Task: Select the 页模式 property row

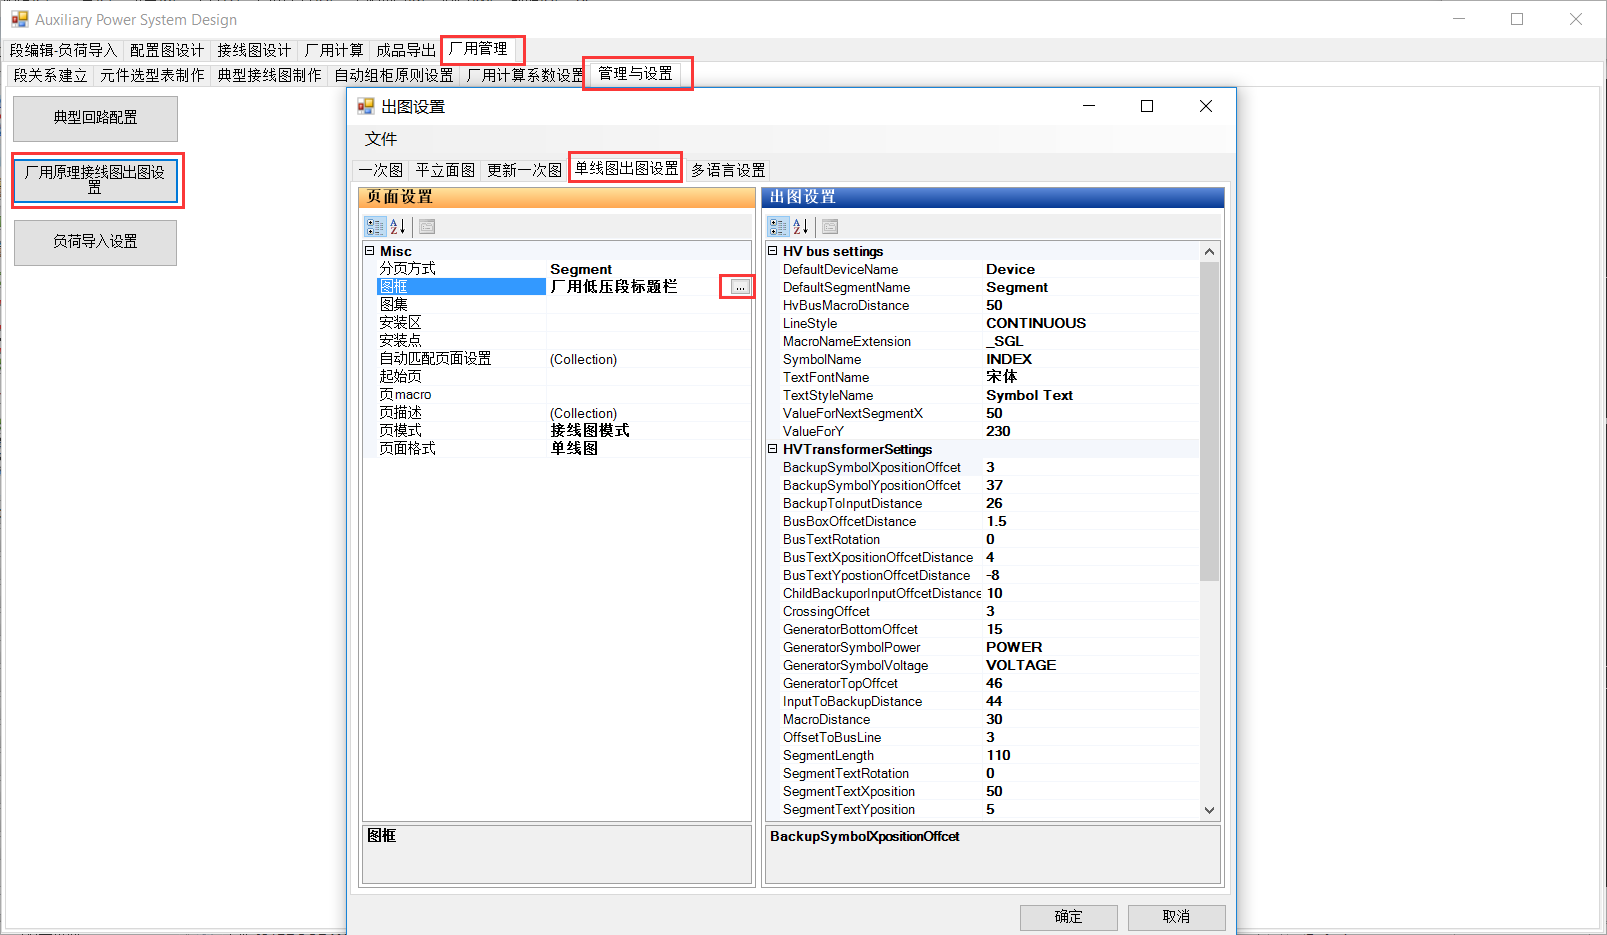Action: pos(563,431)
